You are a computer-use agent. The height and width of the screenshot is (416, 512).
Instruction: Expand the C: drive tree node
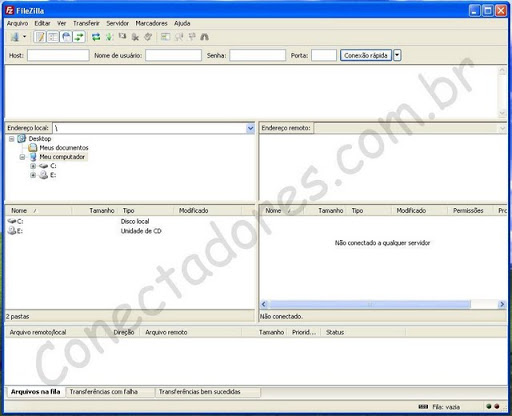point(33,166)
